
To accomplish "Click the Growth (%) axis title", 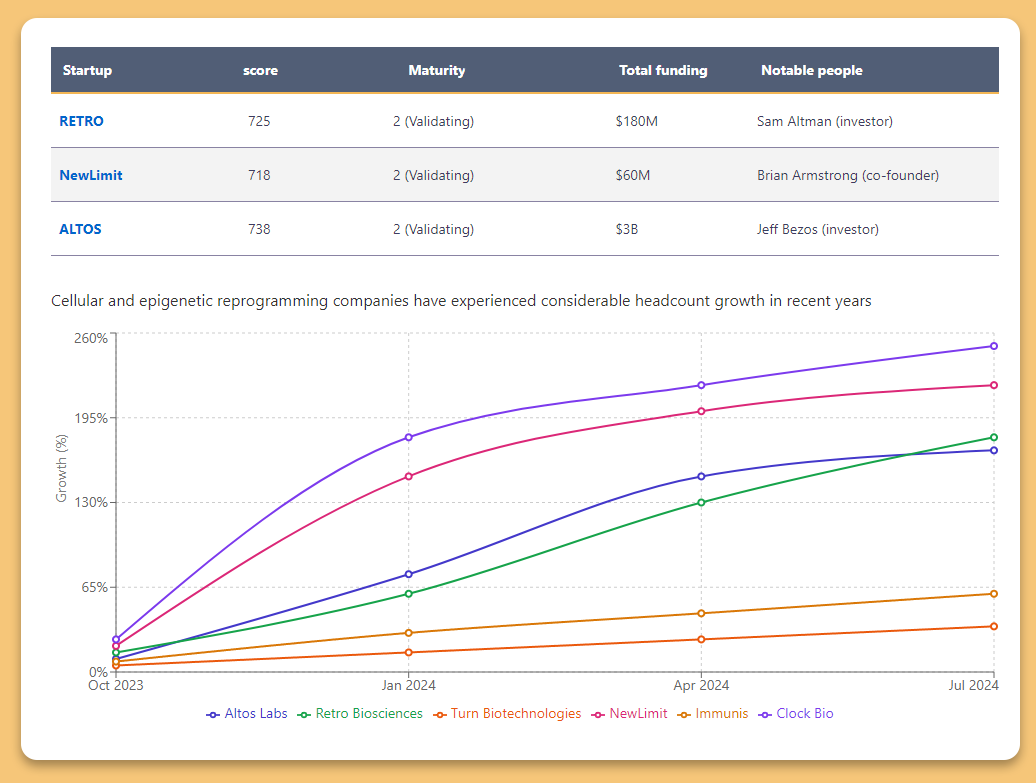I will click(x=61, y=468).
